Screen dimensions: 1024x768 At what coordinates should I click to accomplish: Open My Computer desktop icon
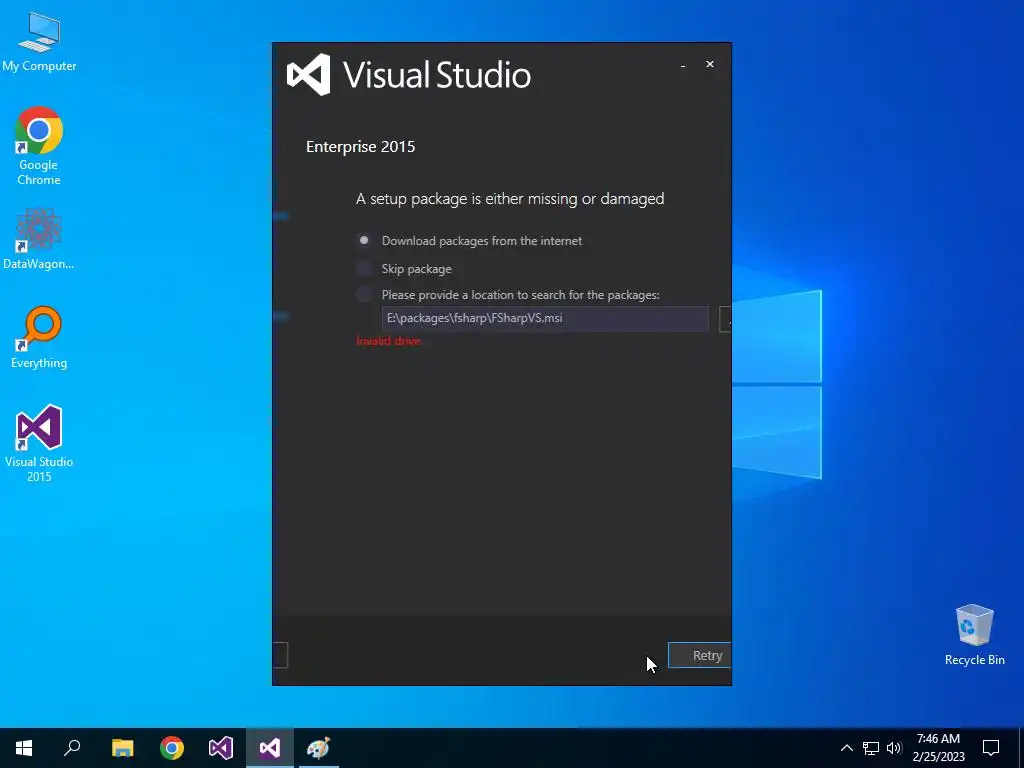click(39, 41)
